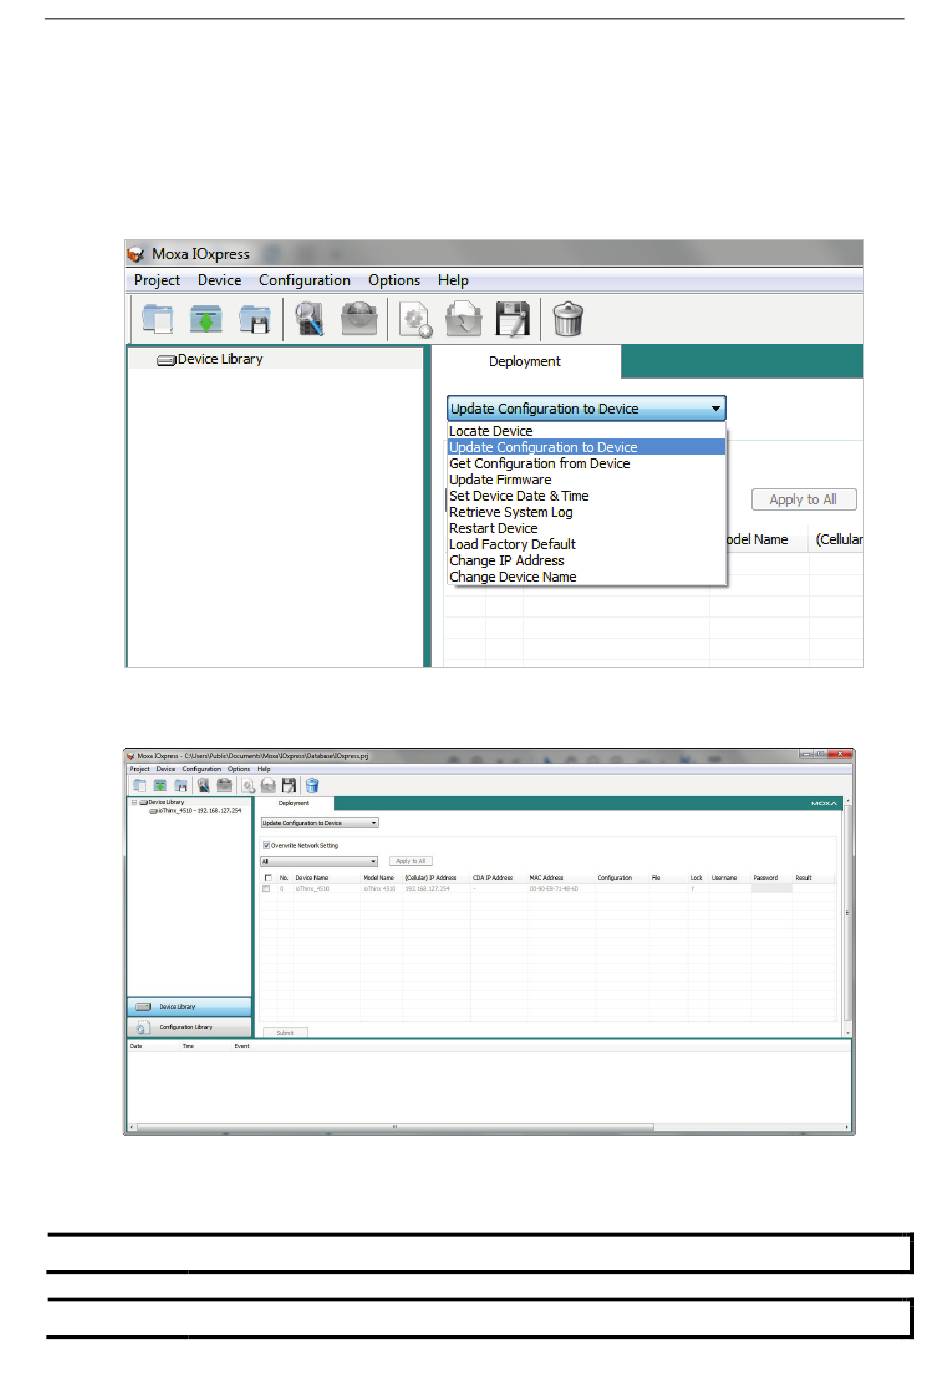This screenshot has width=950, height=1387.
Task: Click the blue trash icon in ioThinx_4510 window toolbar
Action: pyautogui.click(x=312, y=786)
